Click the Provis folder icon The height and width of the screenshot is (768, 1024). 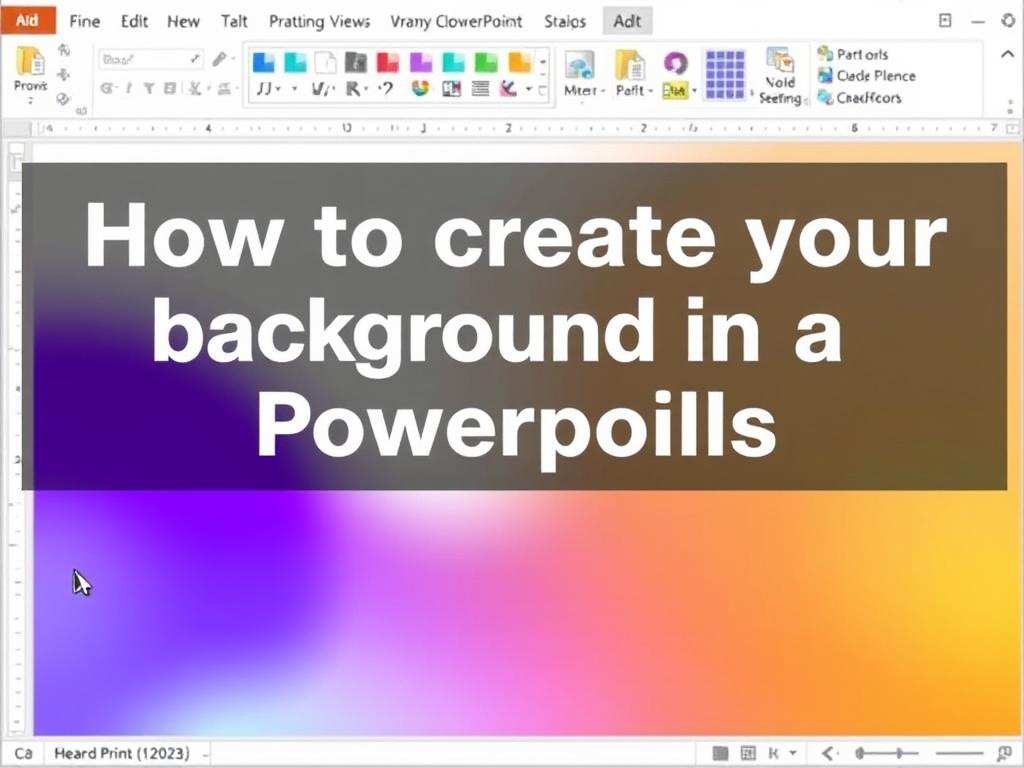[30, 61]
